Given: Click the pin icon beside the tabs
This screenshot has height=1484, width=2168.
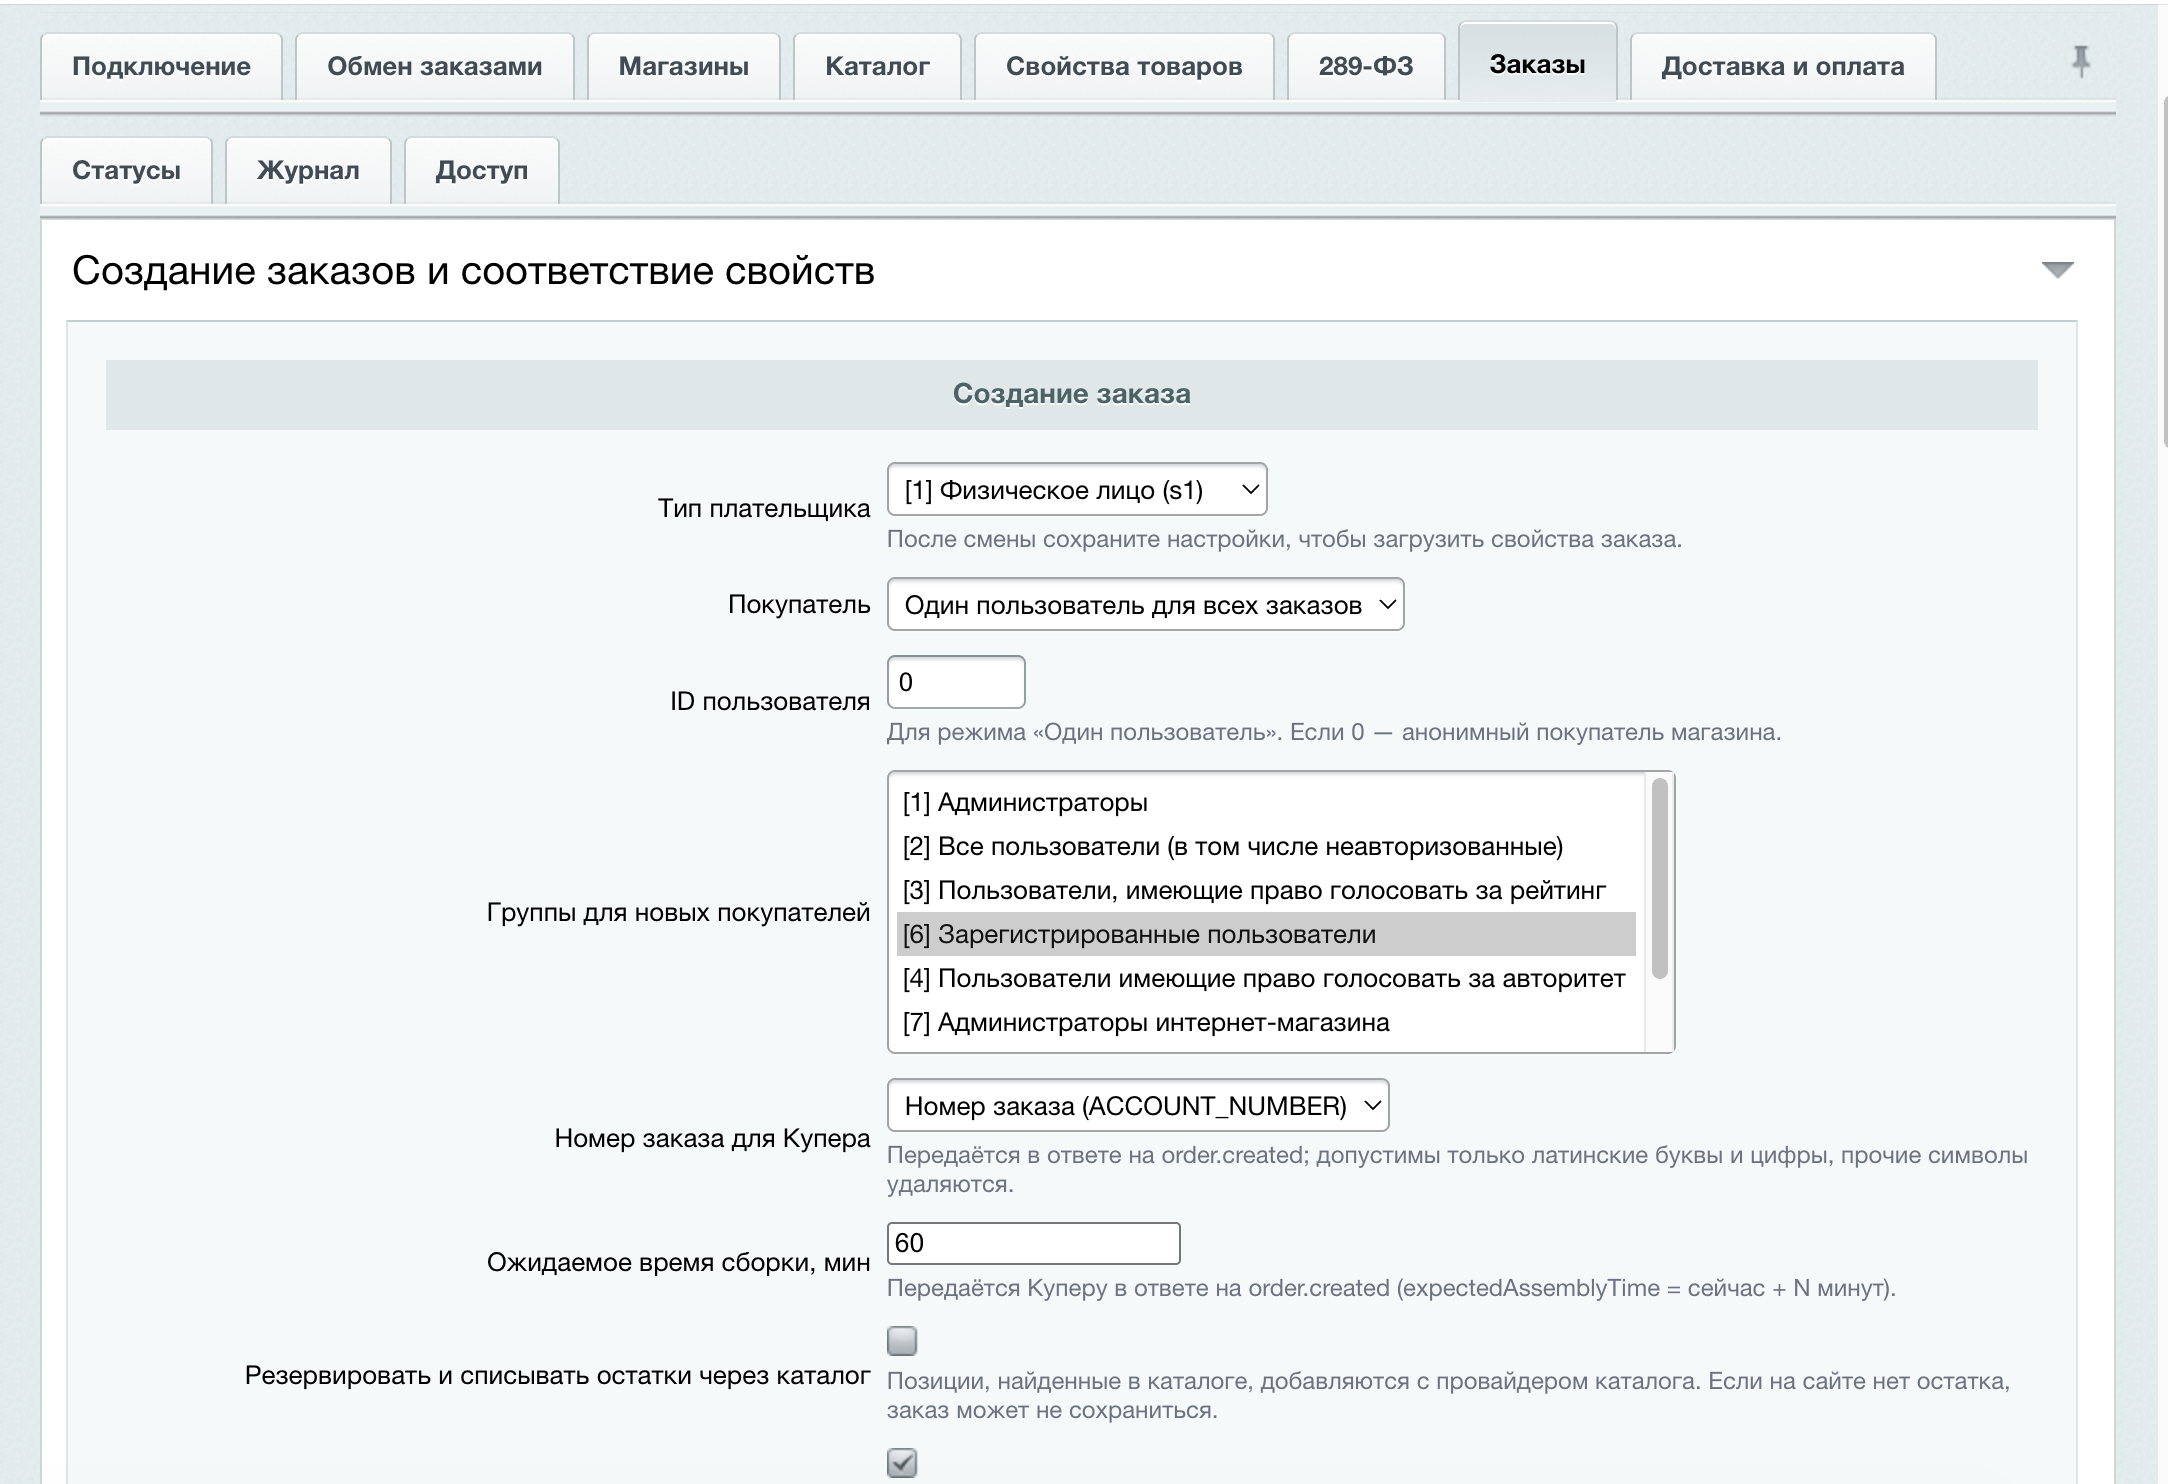Looking at the screenshot, I should point(2080,62).
